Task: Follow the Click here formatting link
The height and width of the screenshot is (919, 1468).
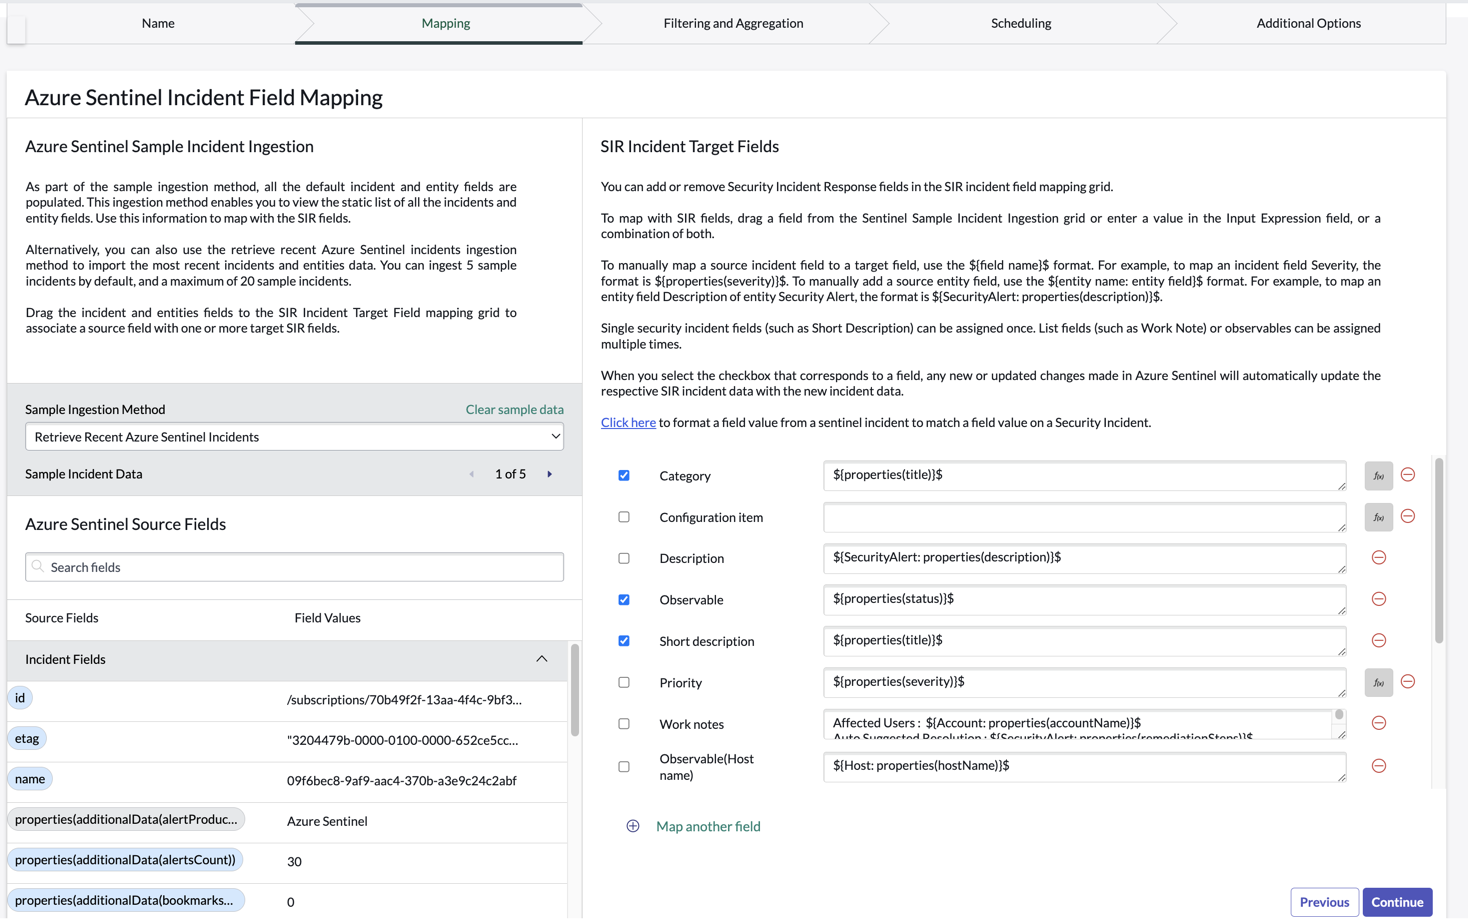Action: pyautogui.click(x=628, y=423)
